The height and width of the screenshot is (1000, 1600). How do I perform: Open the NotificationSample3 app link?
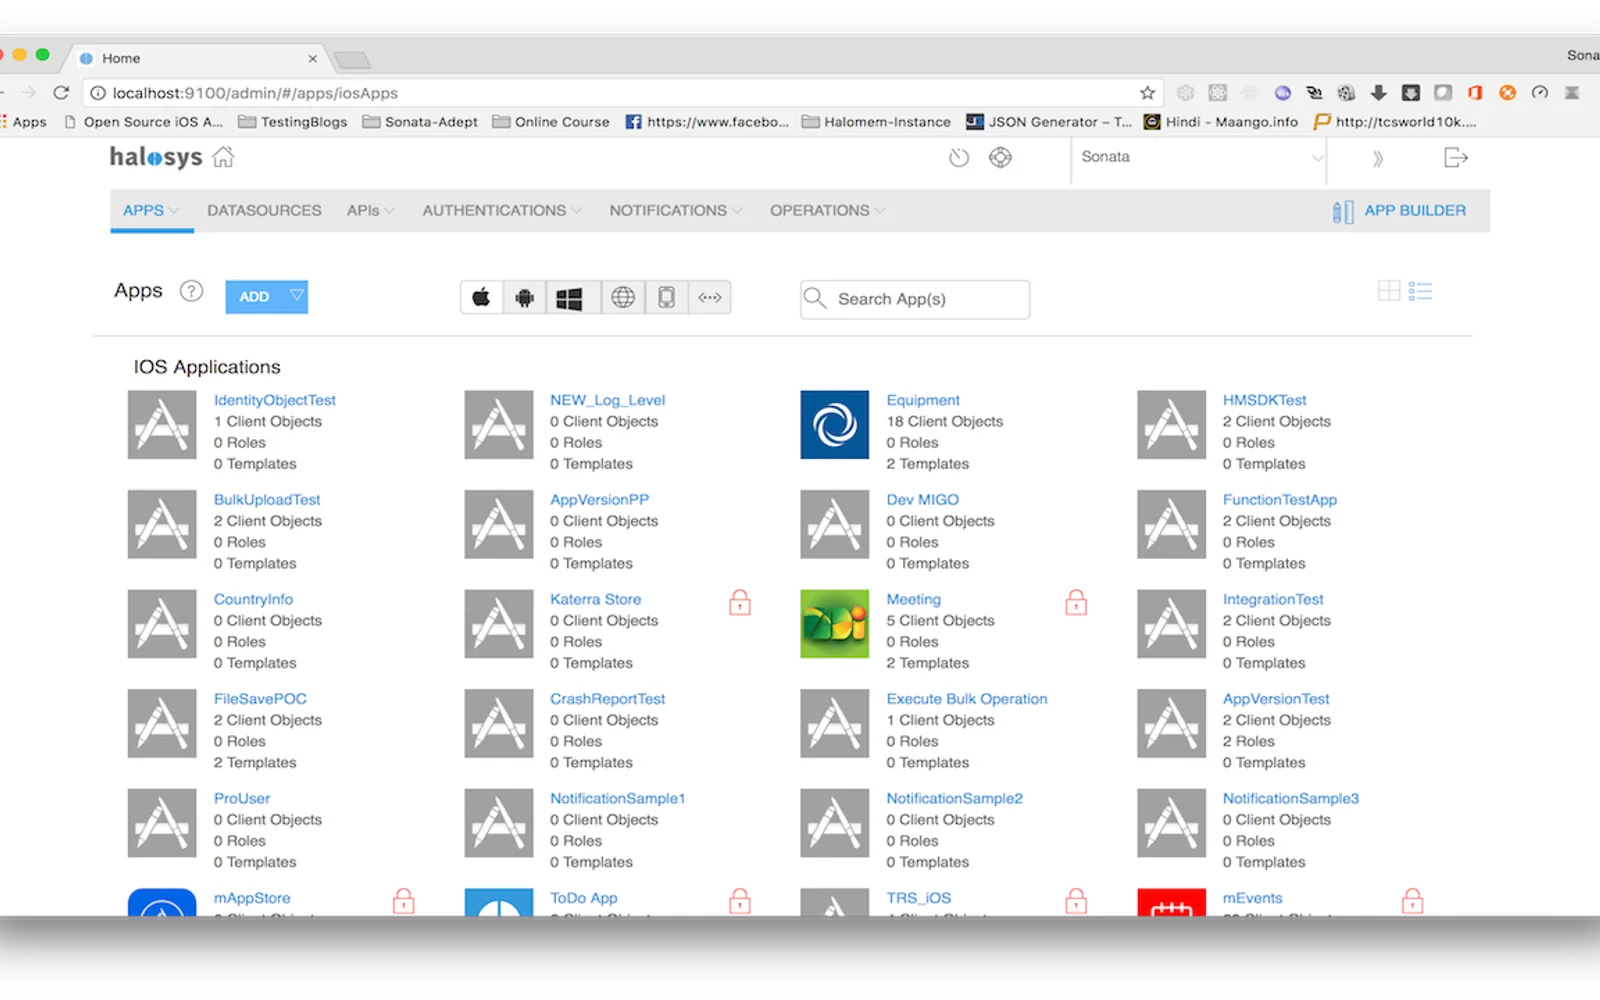[x=1291, y=798]
